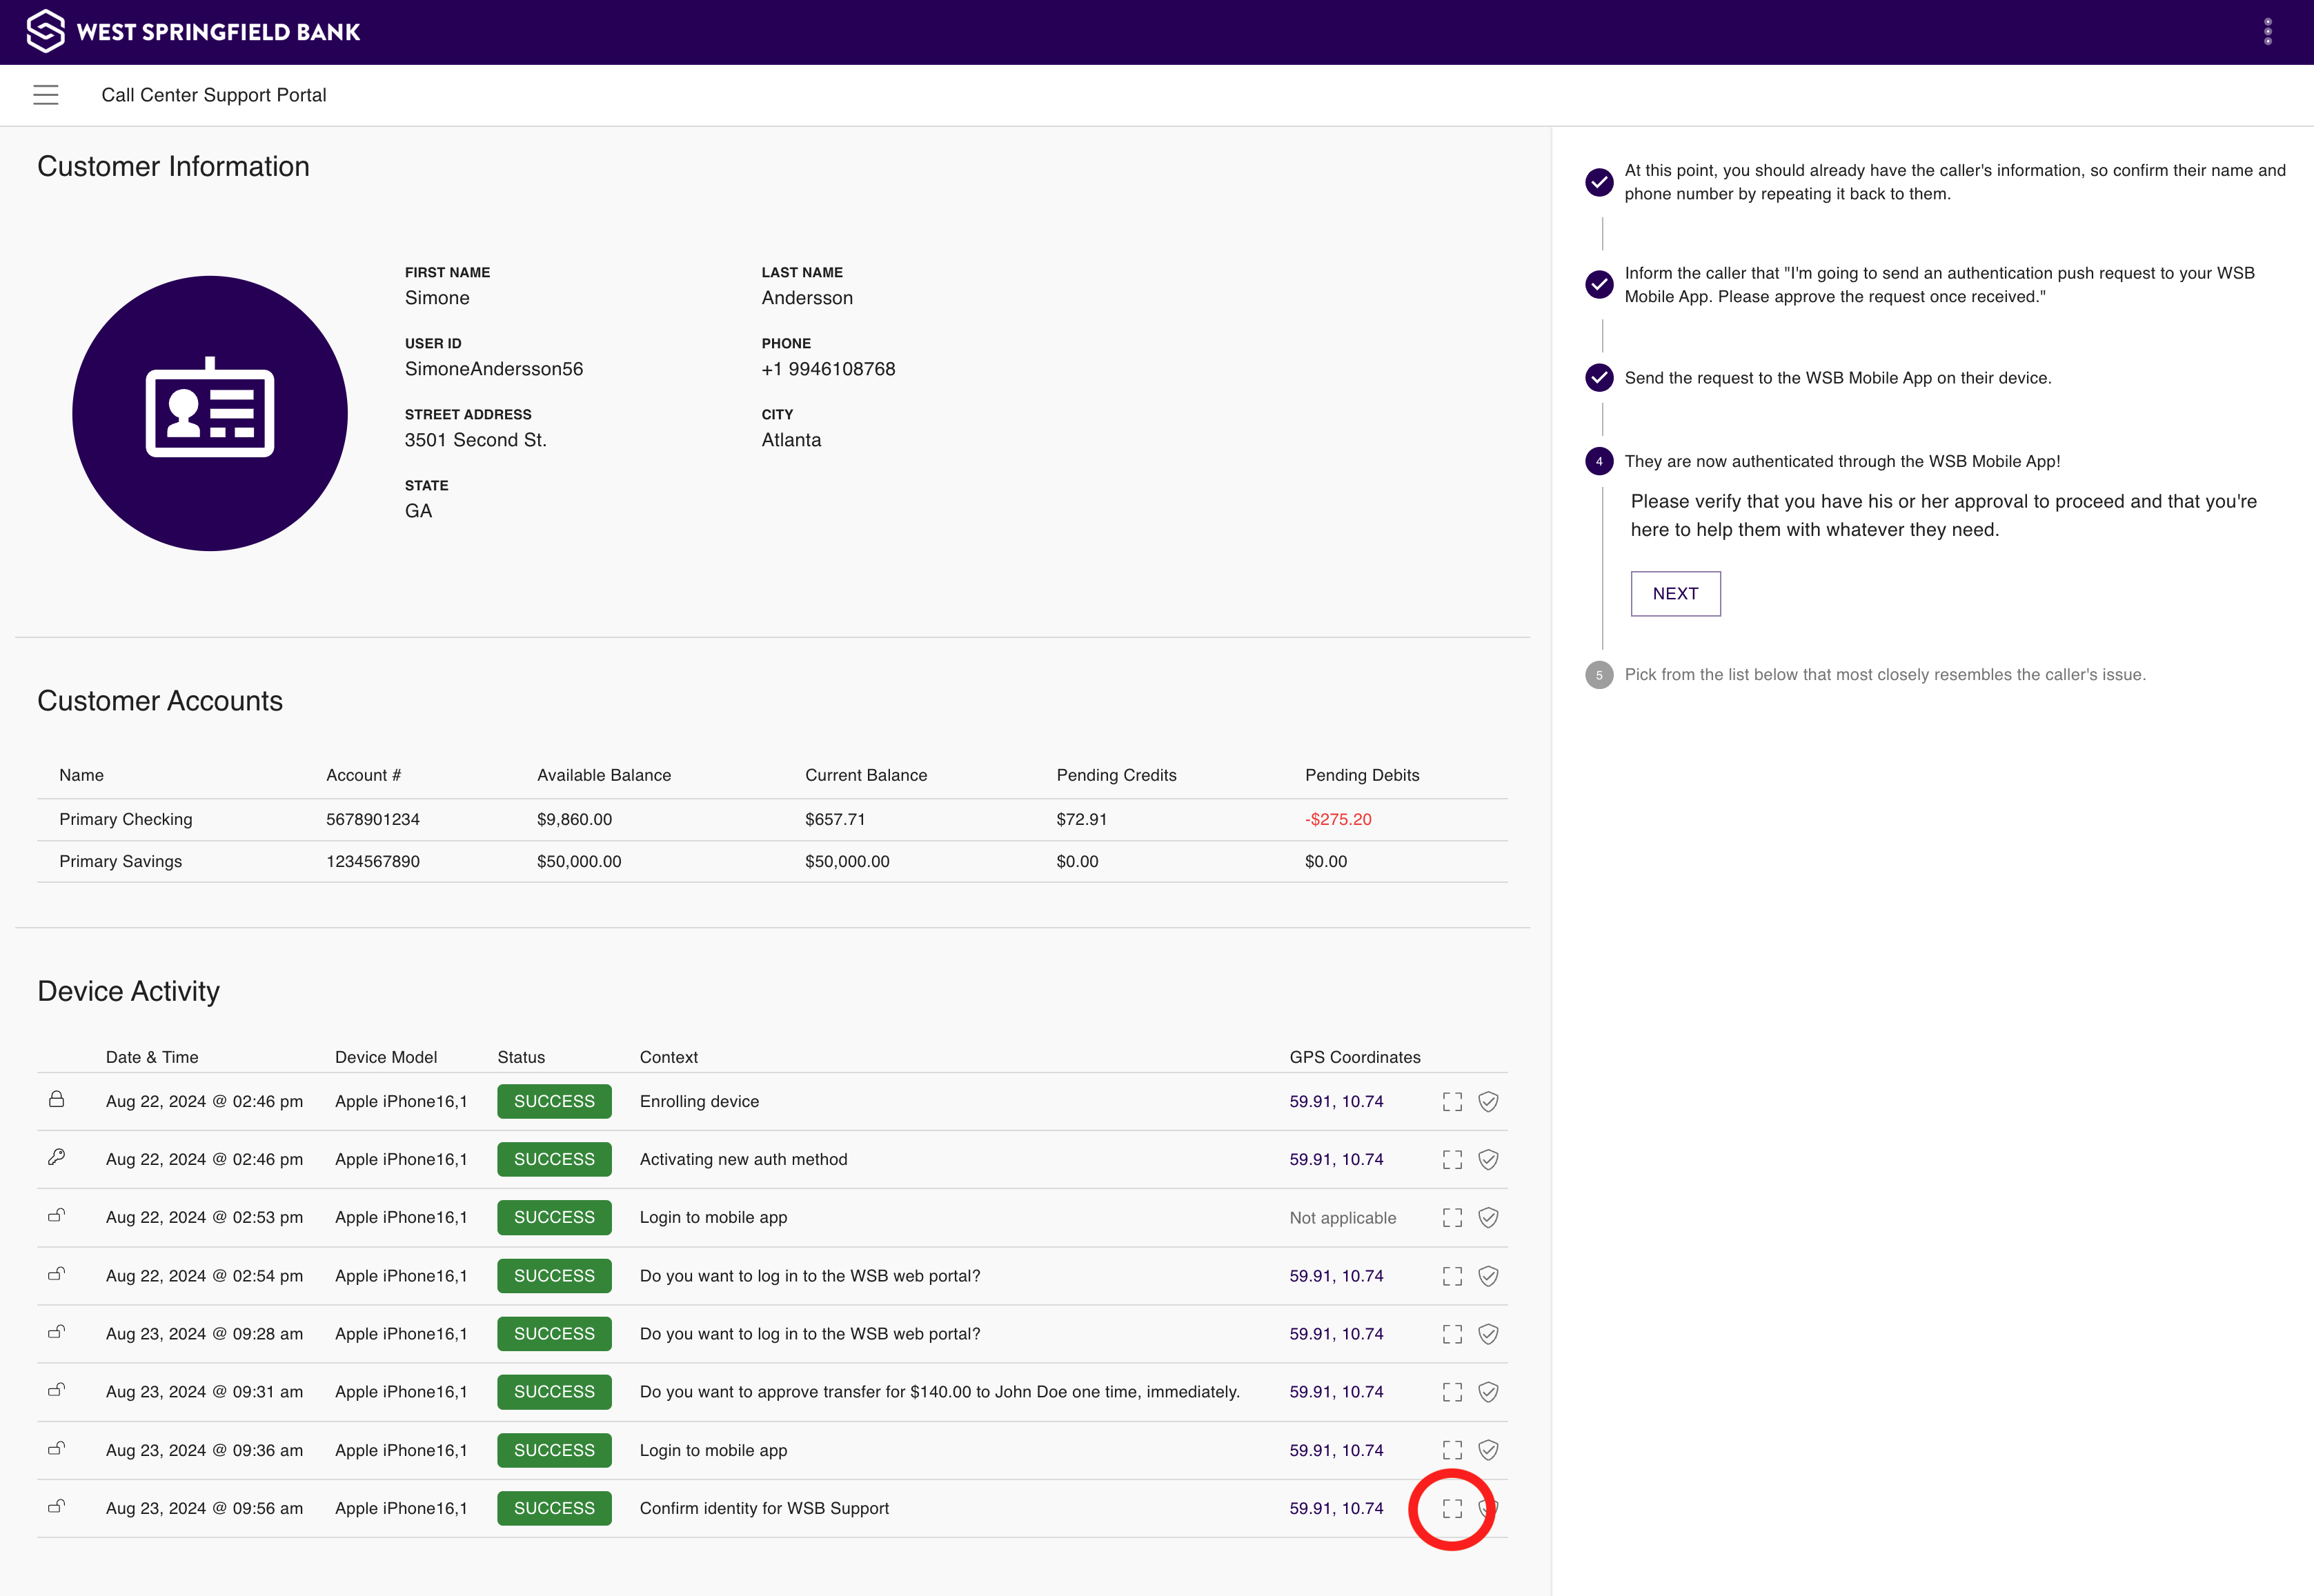Open the hamburger navigation menu

click(x=46, y=94)
